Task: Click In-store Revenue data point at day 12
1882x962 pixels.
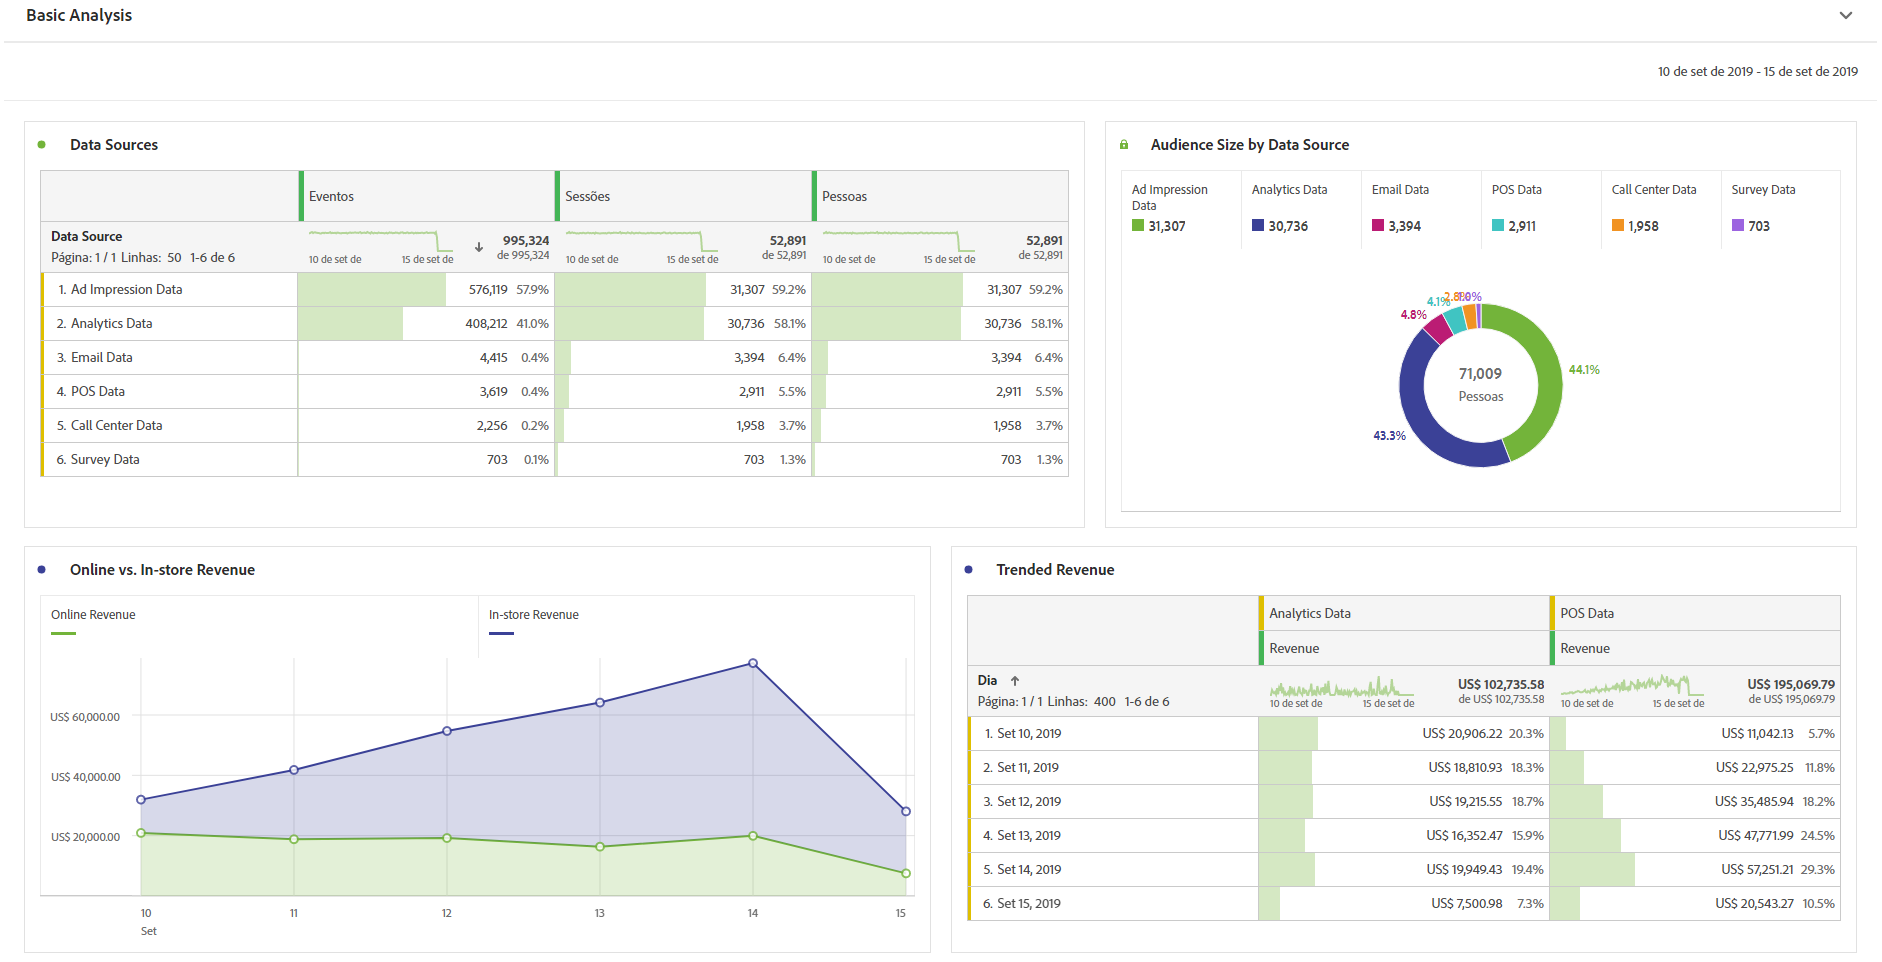Action: (x=447, y=731)
